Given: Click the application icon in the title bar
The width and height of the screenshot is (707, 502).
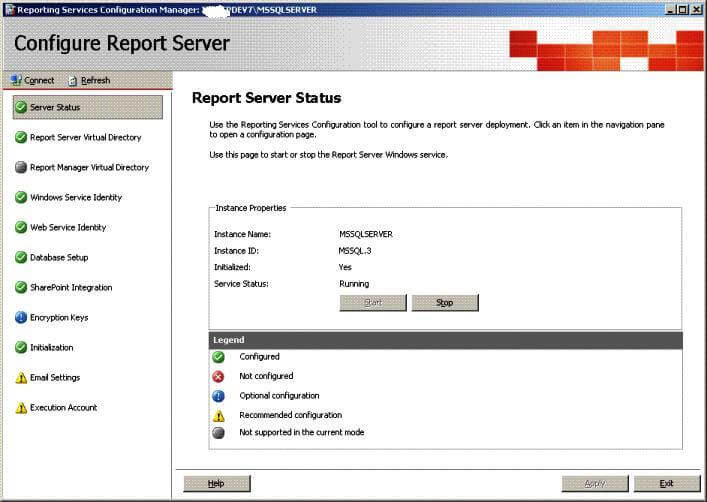Looking at the screenshot, I should tap(9, 9).
